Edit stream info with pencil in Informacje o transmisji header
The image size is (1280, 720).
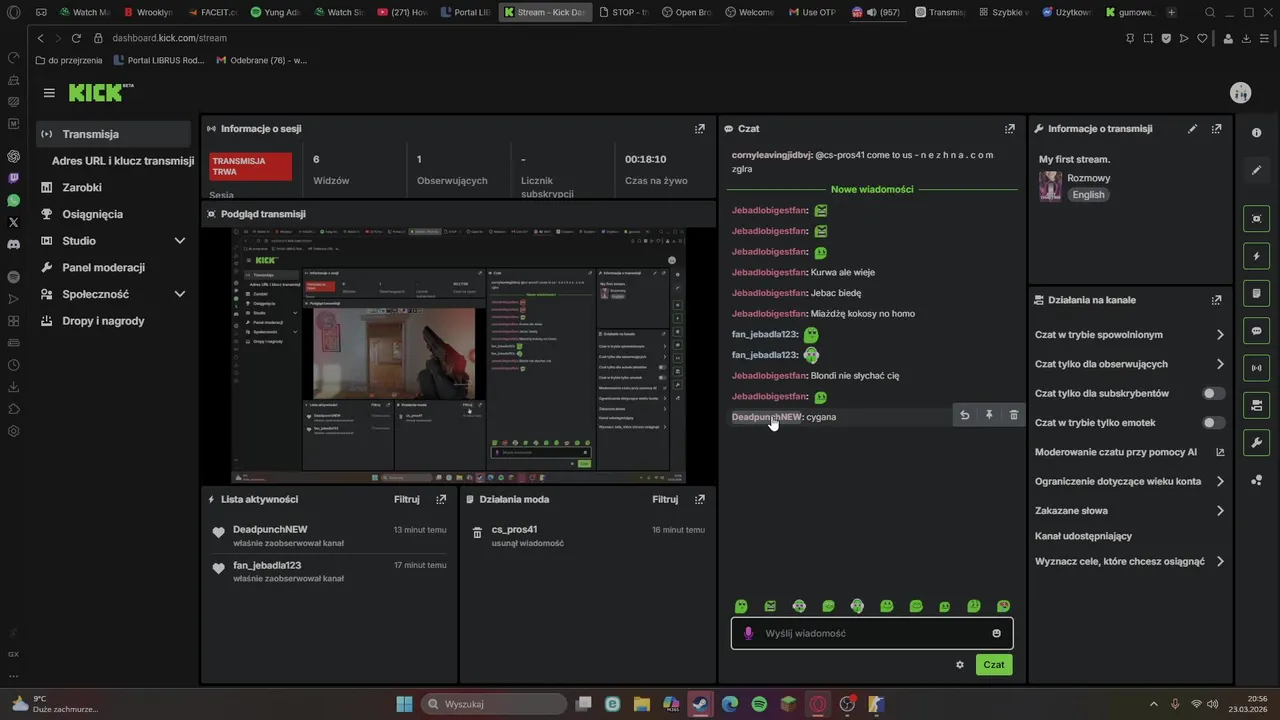click(1192, 129)
